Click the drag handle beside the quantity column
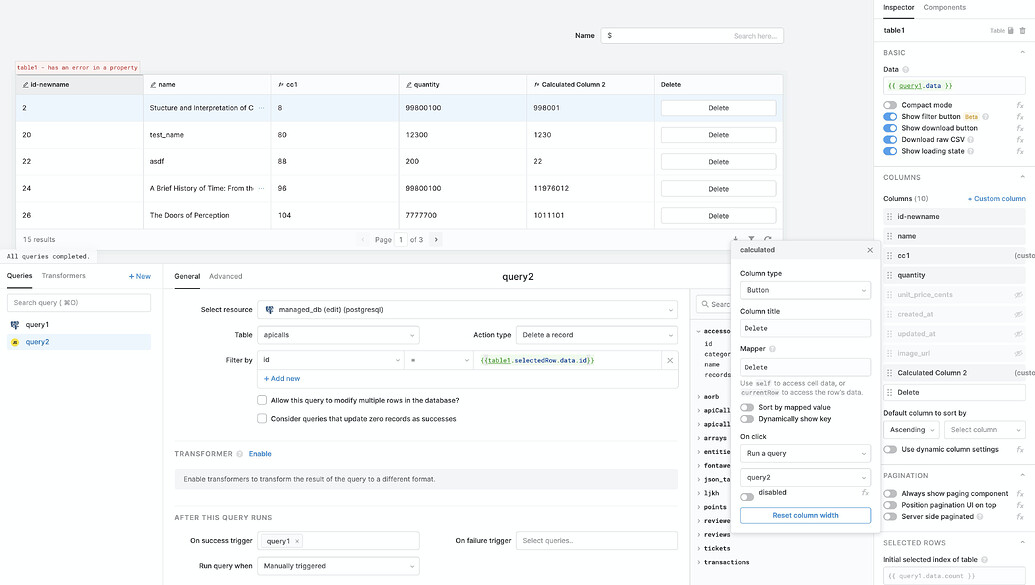The width and height of the screenshot is (1035, 585). coord(890,275)
